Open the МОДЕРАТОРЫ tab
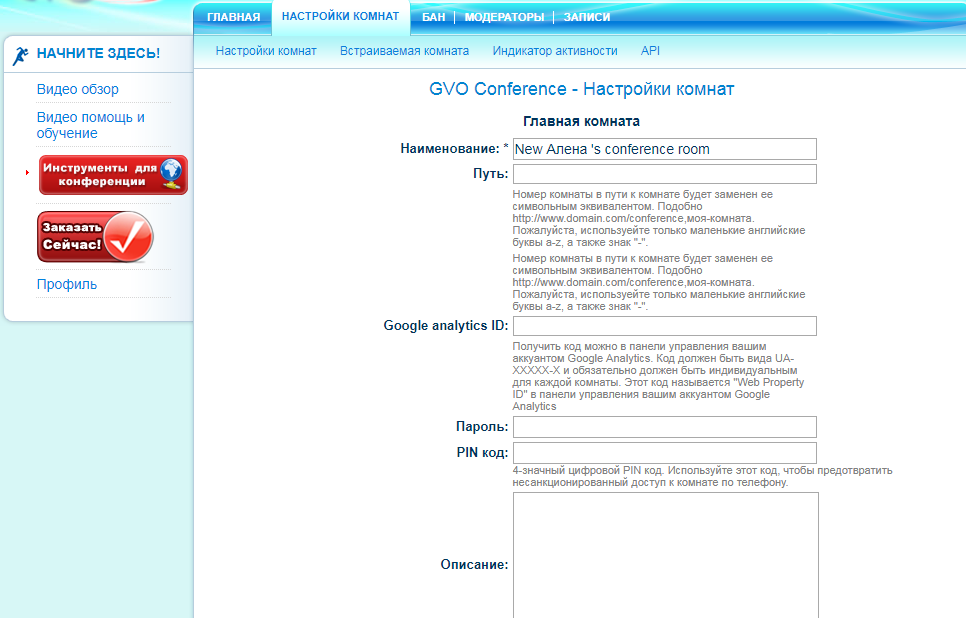This screenshot has height=618, width=966. (x=505, y=17)
